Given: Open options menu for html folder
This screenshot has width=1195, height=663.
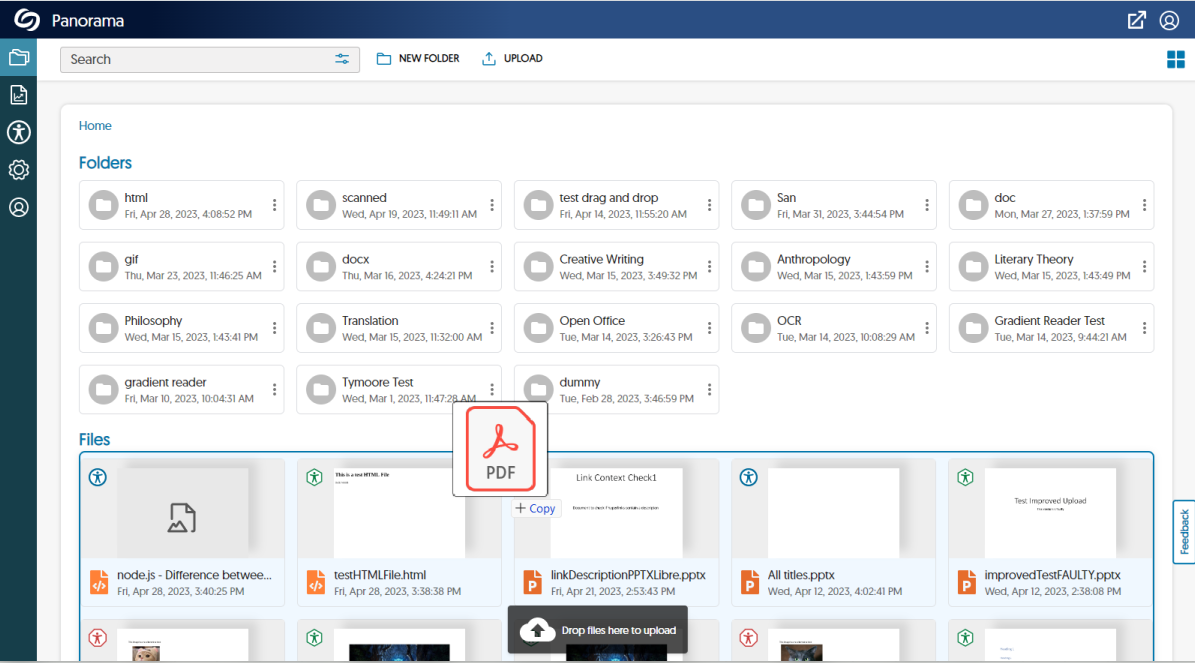Looking at the screenshot, I should click(x=274, y=205).
